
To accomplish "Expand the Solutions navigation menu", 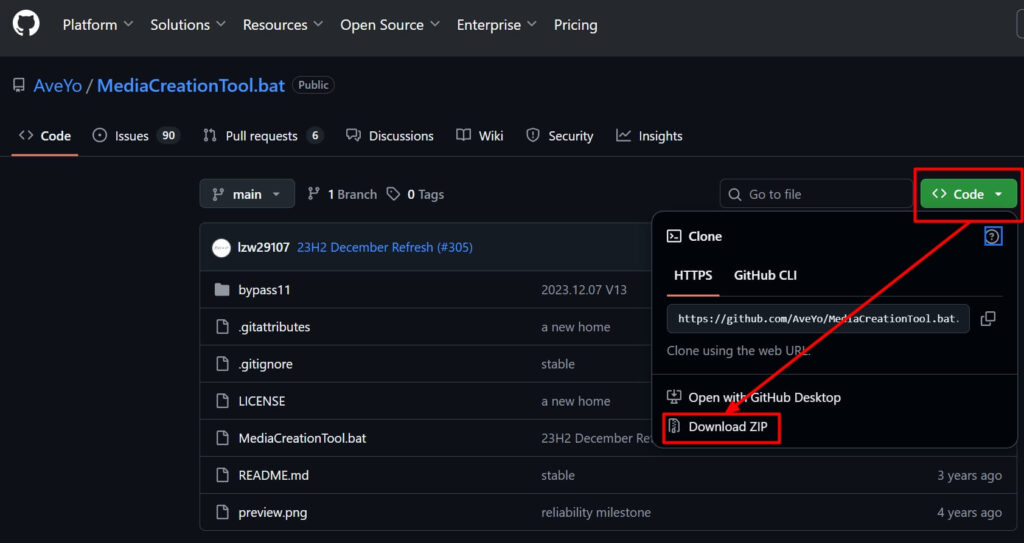I will [x=188, y=25].
